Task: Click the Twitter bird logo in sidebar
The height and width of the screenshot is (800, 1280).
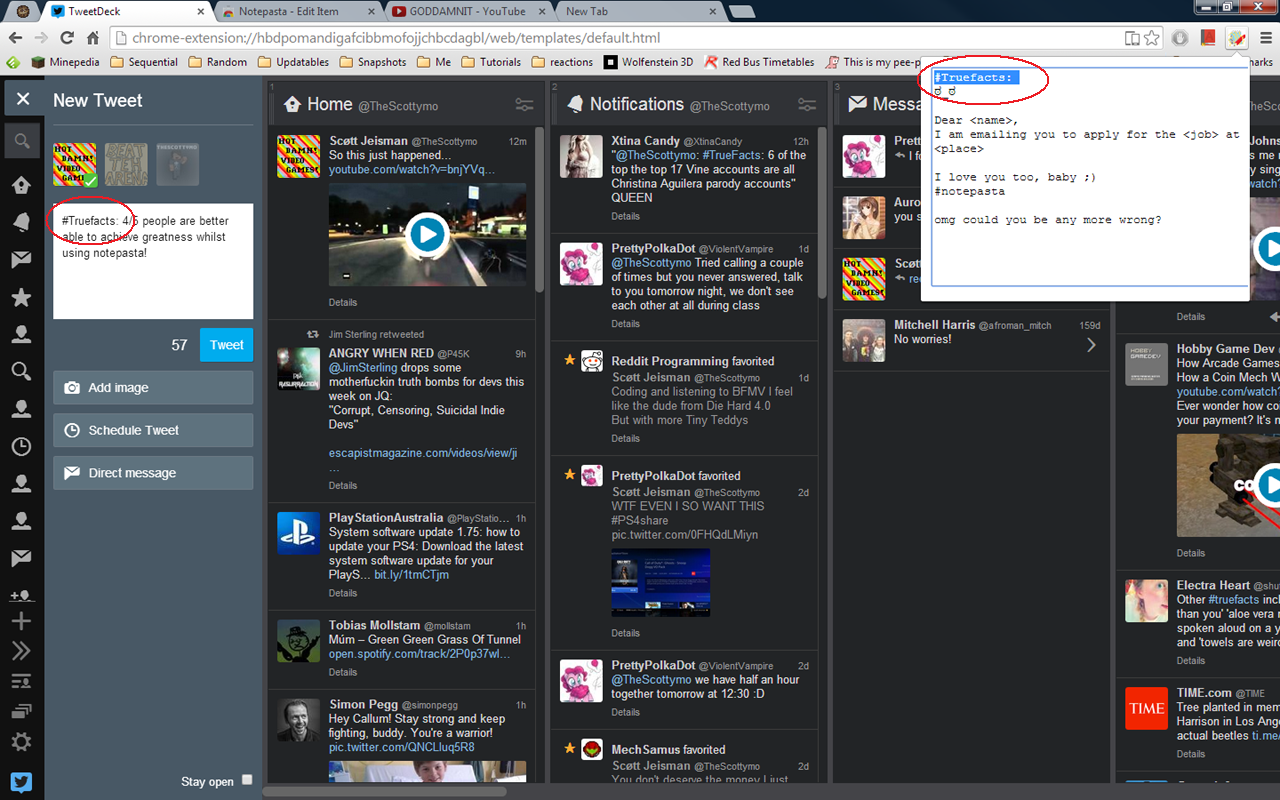Action: pyautogui.click(x=21, y=782)
